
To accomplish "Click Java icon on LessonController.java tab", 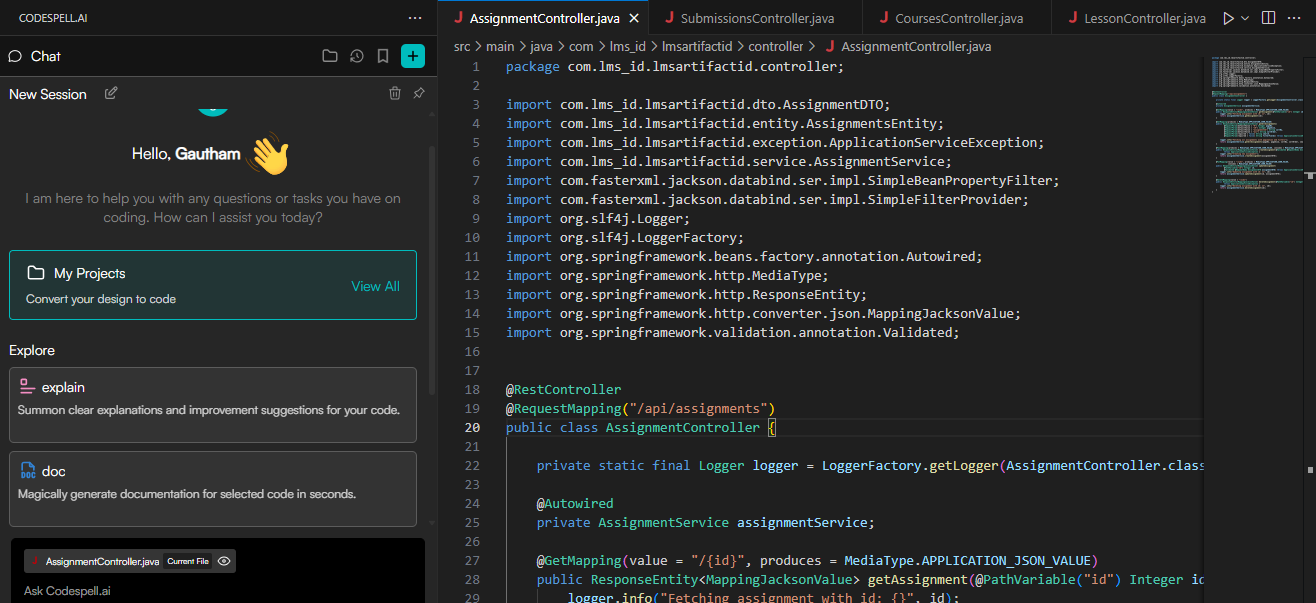I will click(x=1073, y=18).
